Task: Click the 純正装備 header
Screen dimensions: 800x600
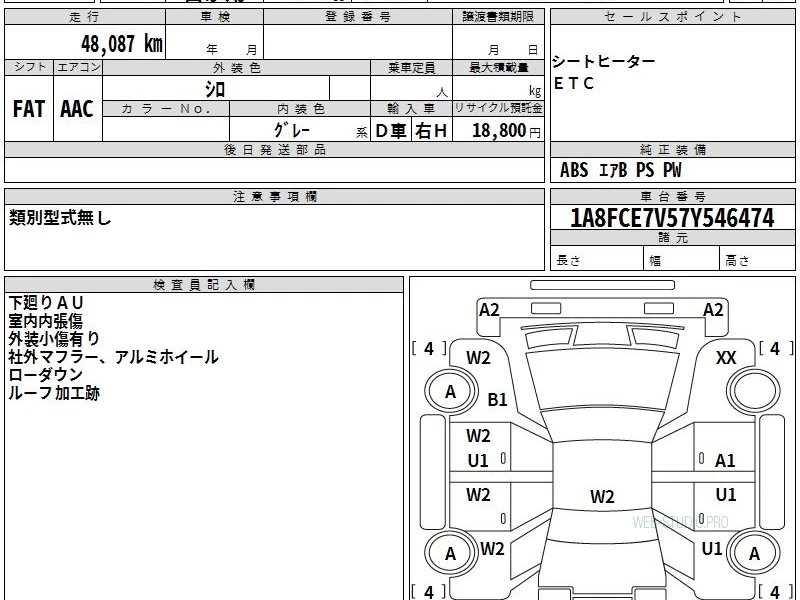Action: [x=672, y=150]
